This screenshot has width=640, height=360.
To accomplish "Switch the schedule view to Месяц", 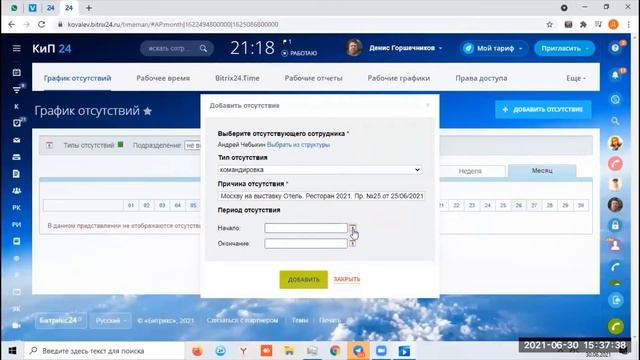I will pos(542,171).
